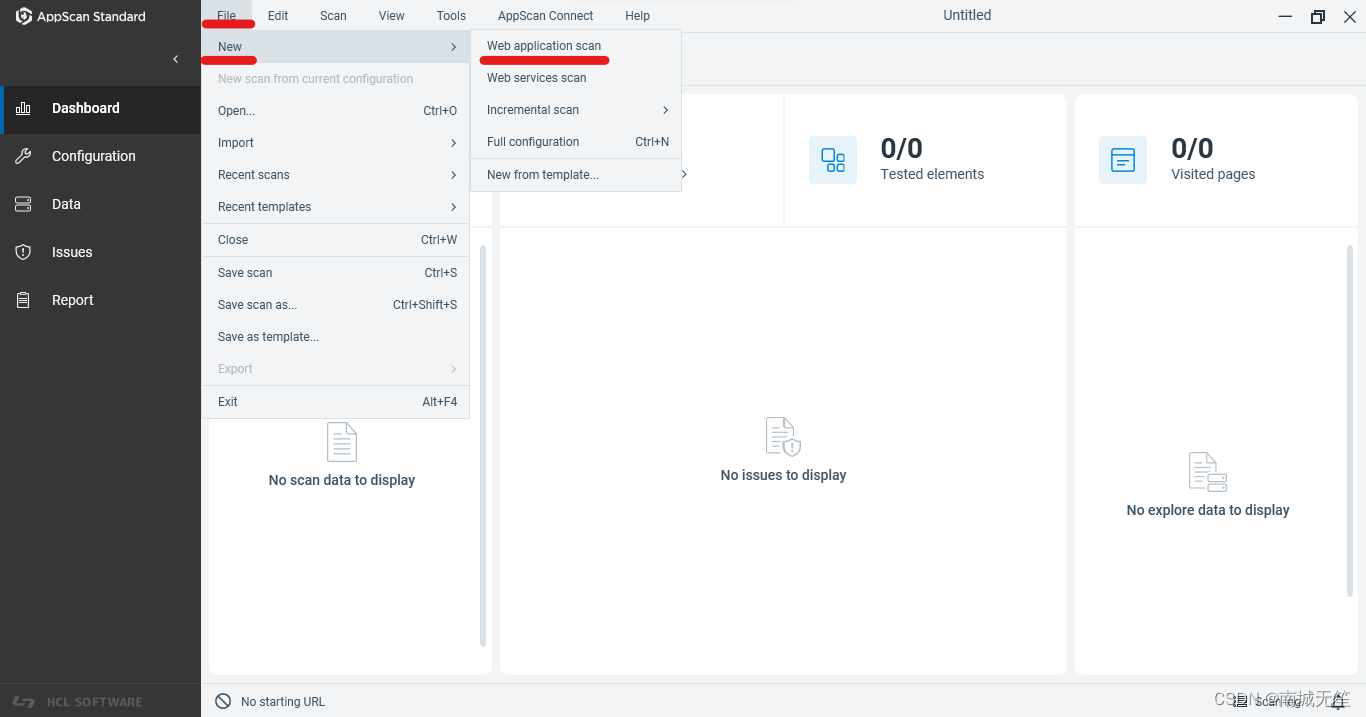
Task: Restore down the AppScan window
Action: click(x=1318, y=17)
